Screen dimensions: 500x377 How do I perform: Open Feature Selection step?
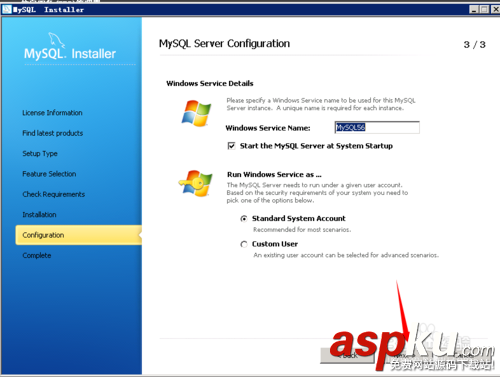tap(49, 174)
